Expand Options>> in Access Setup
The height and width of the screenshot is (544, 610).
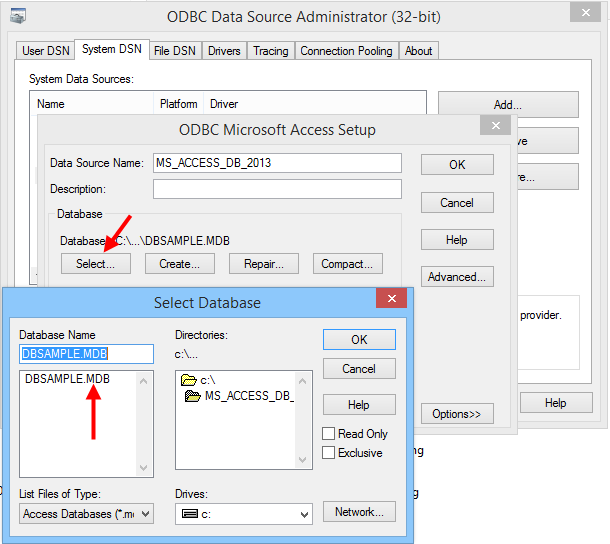point(458,414)
